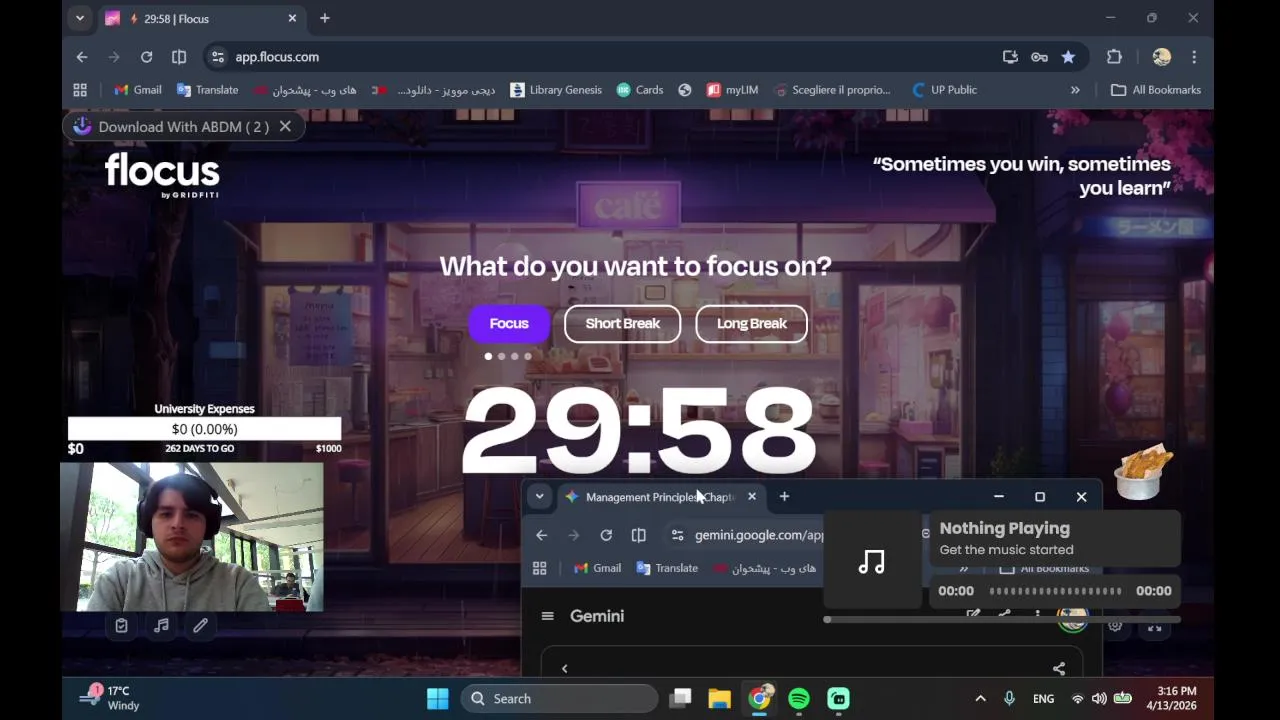This screenshot has height=720, width=1280.
Task: Open the All Bookmarks folder
Action: (1156, 90)
